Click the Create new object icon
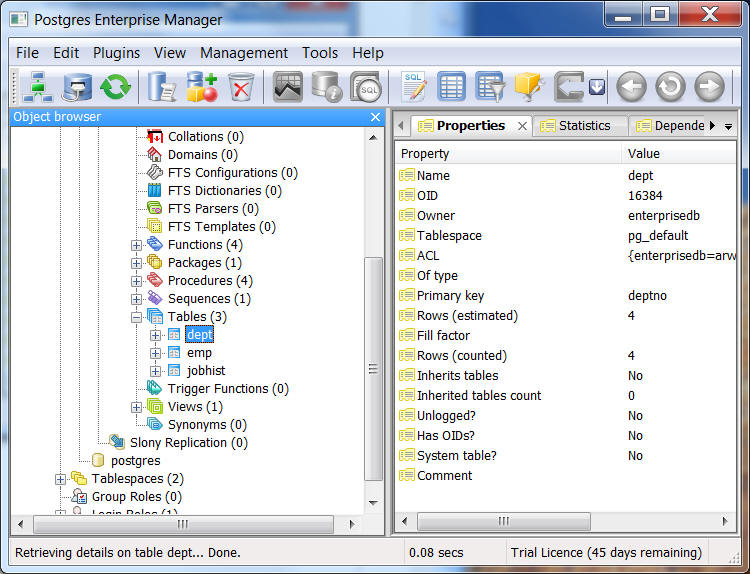Image resolution: width=750 pixels, height=574 pixels. [x=202, y=88]
